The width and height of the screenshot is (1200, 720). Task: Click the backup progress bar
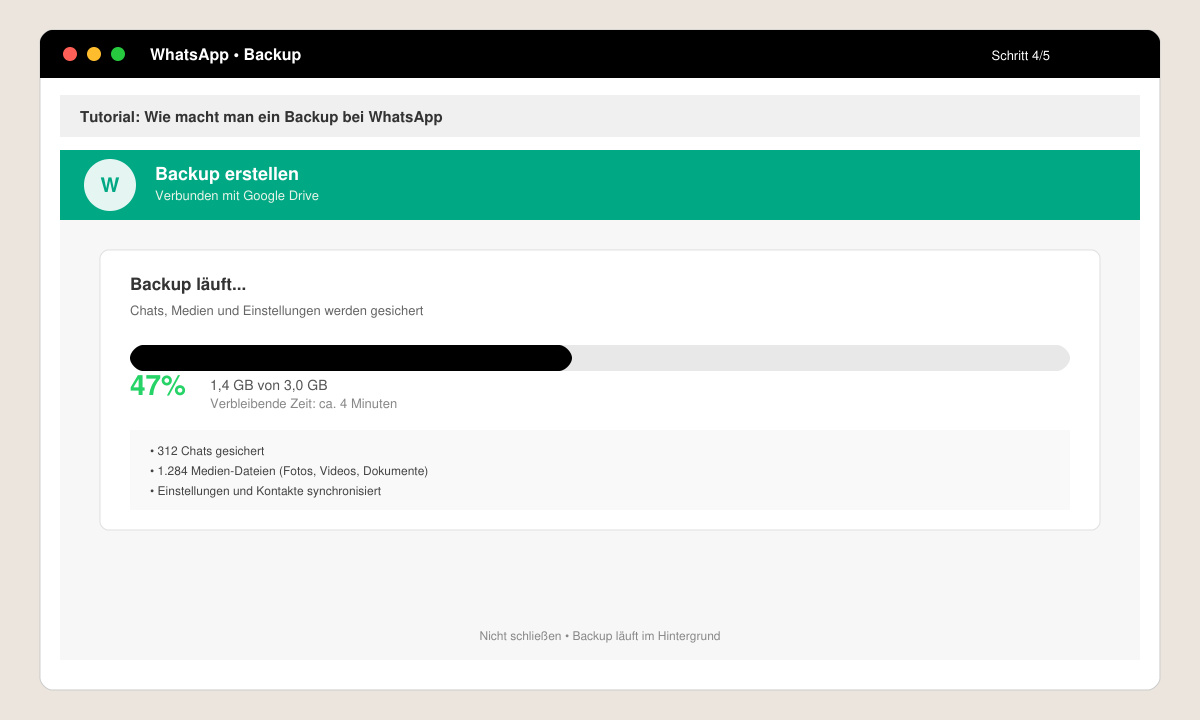click(x=600, y=358)
